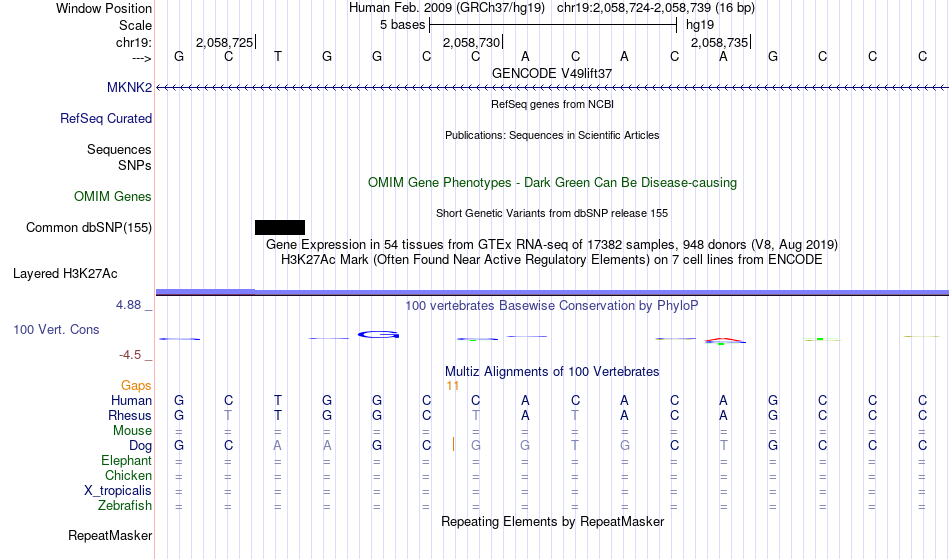The image size is (950, 559).
Task: Click the Common dbSNP(155) track label
Action: pos(88,227)
